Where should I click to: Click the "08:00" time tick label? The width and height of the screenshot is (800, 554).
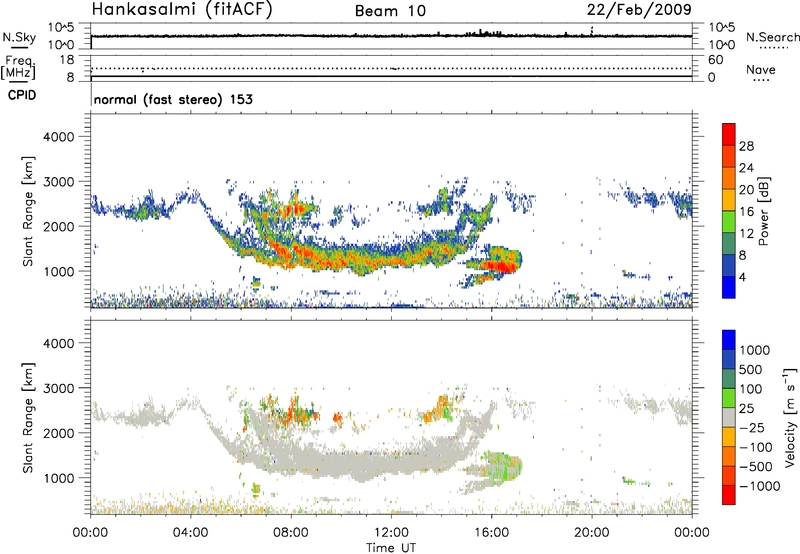pos(290,533)
